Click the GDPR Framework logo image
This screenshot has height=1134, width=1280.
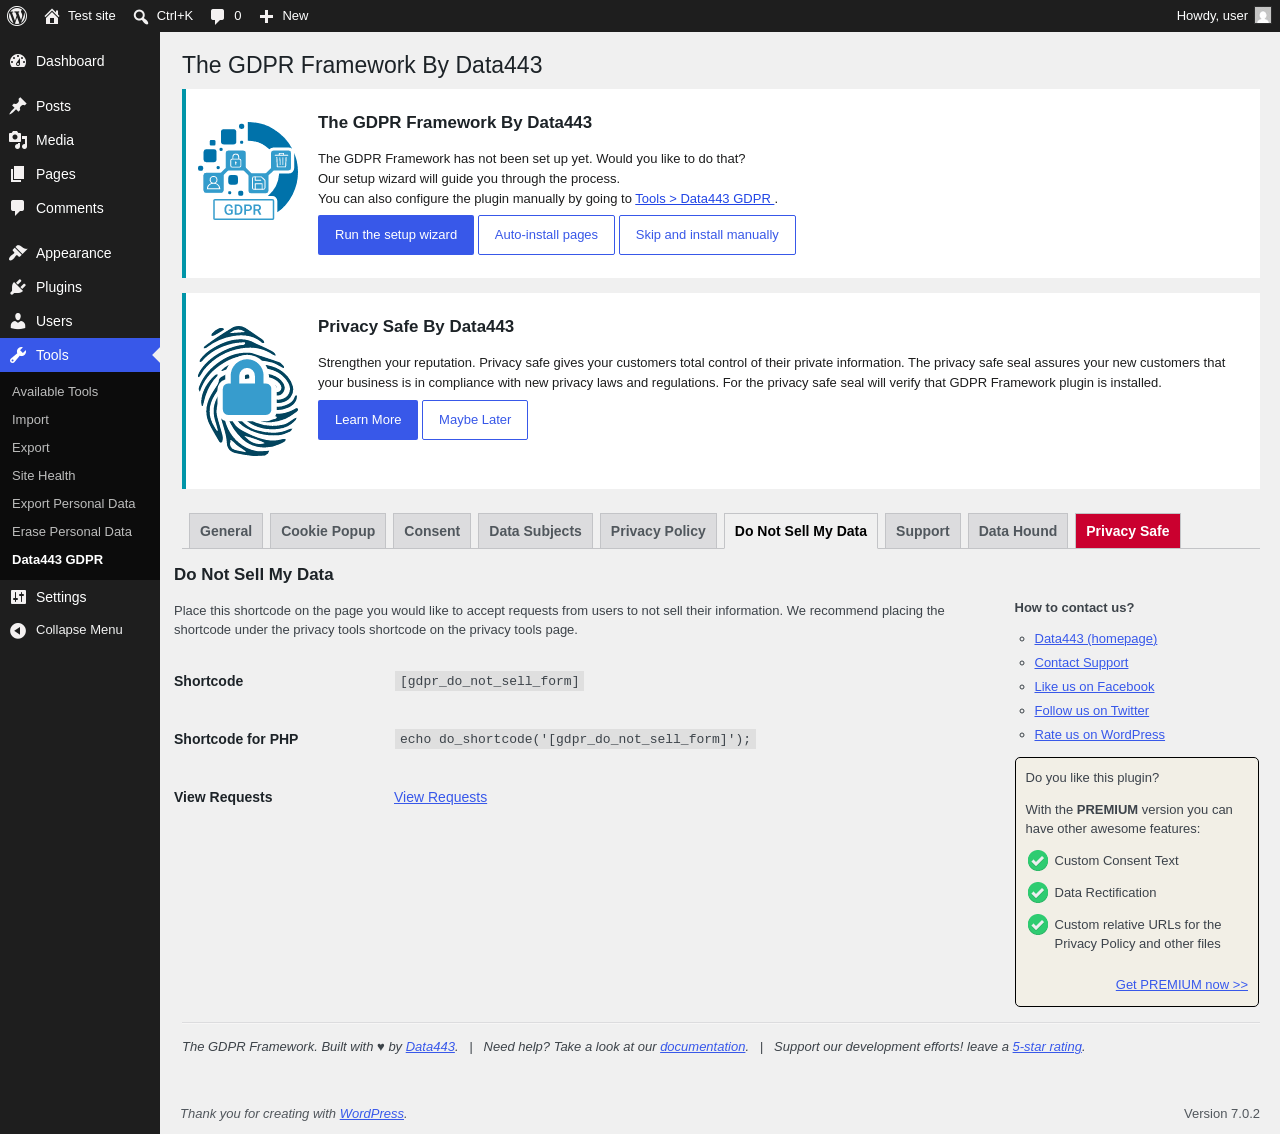248,171
